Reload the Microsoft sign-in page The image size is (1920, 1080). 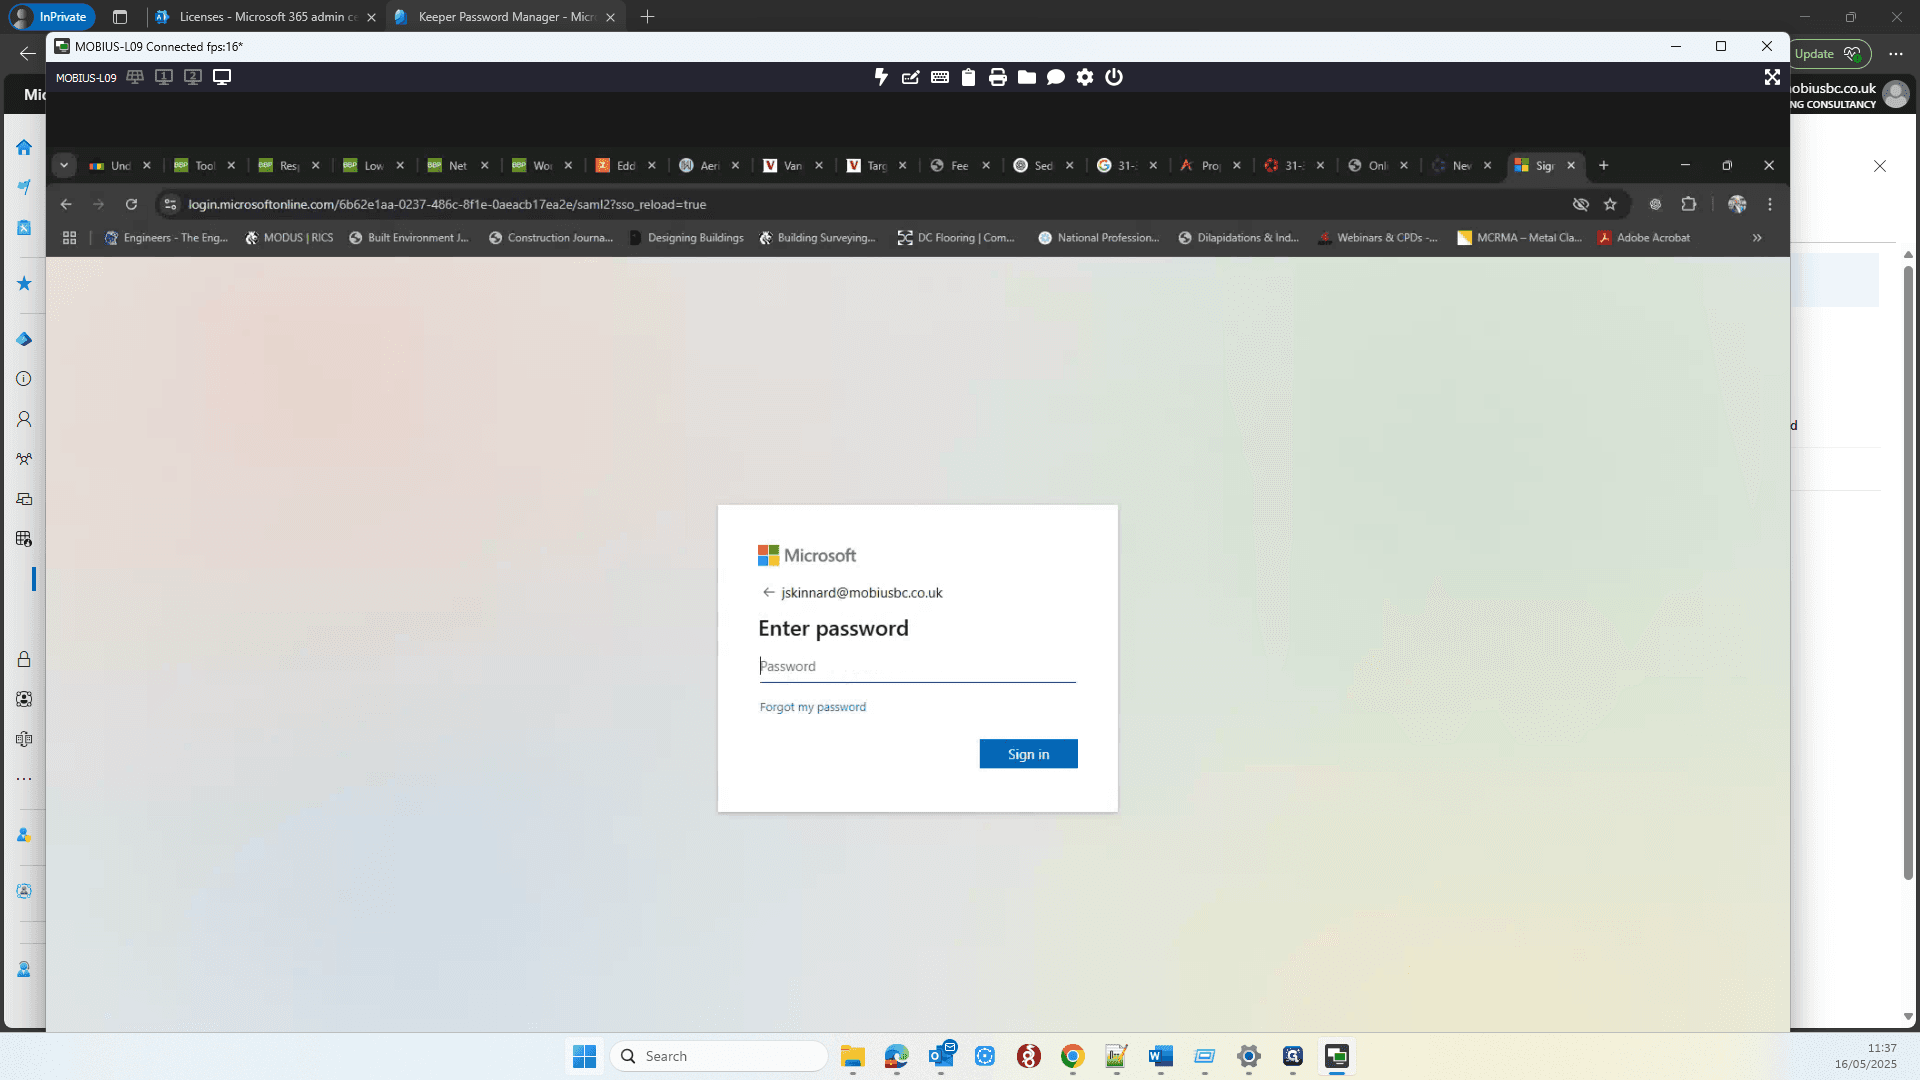[x=131, y=204]
